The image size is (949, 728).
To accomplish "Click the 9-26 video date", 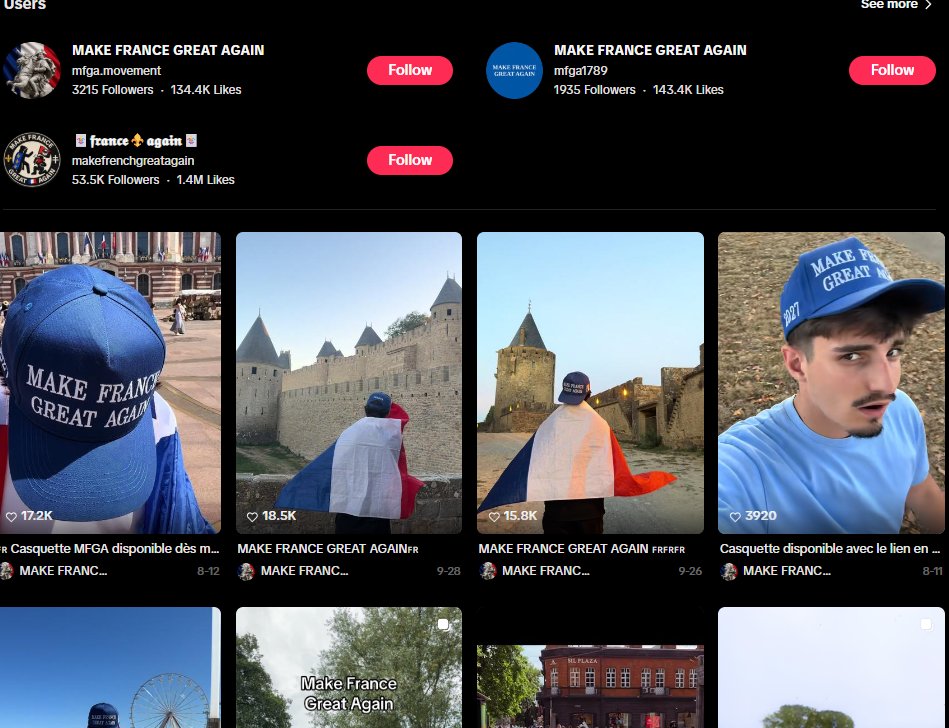I will tap(690, 571).
